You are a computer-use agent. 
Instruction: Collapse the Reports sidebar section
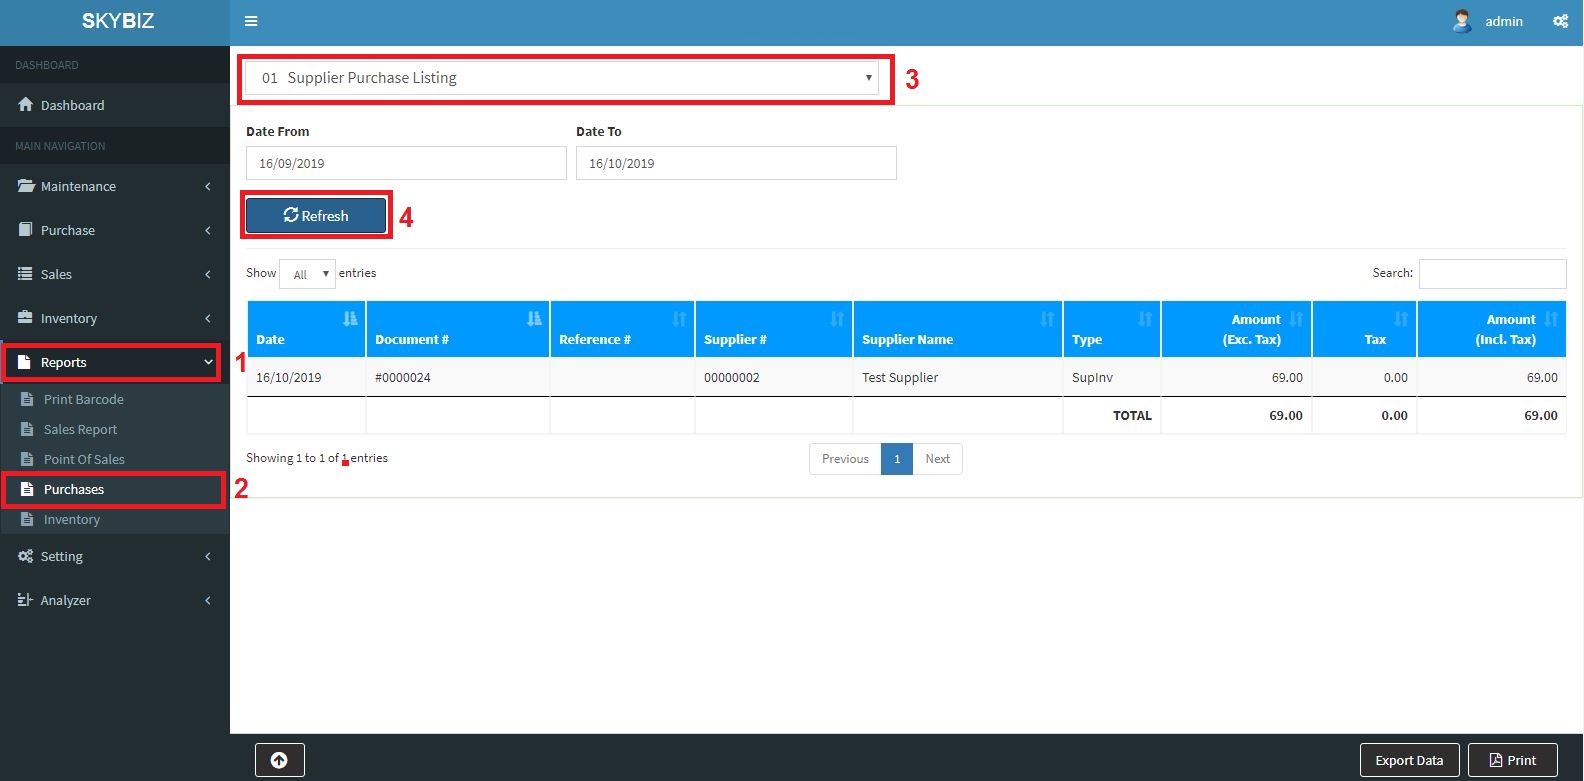pos(113,362)
